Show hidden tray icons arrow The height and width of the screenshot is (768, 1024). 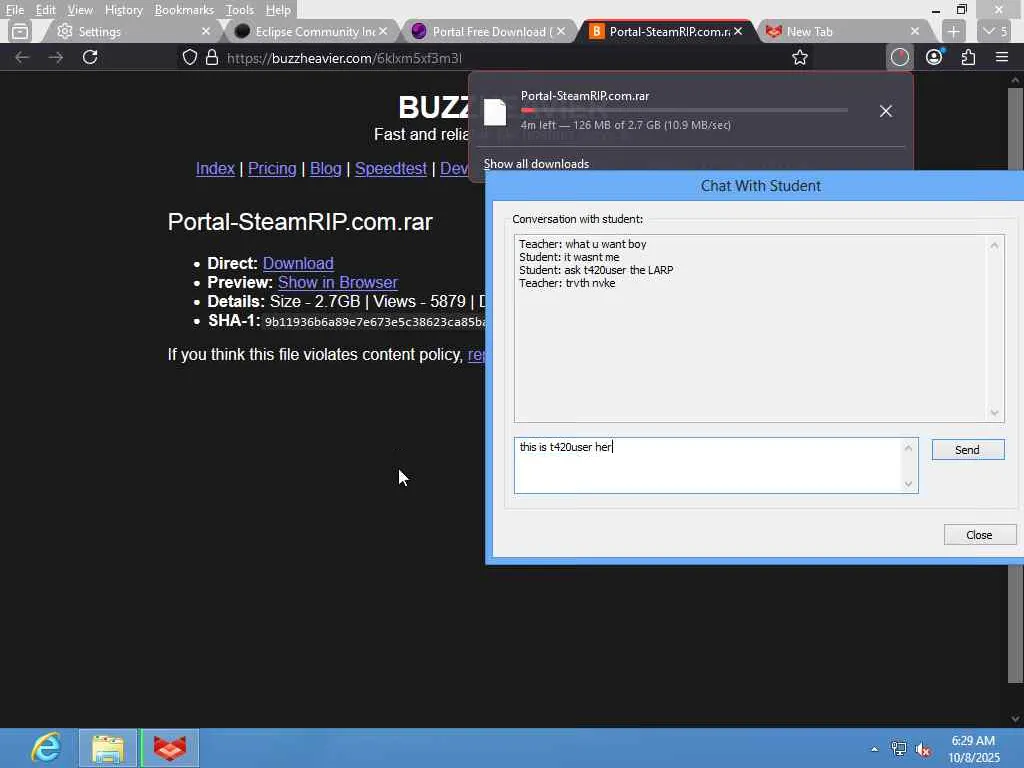pyautogui.click(x=874, y=749)
